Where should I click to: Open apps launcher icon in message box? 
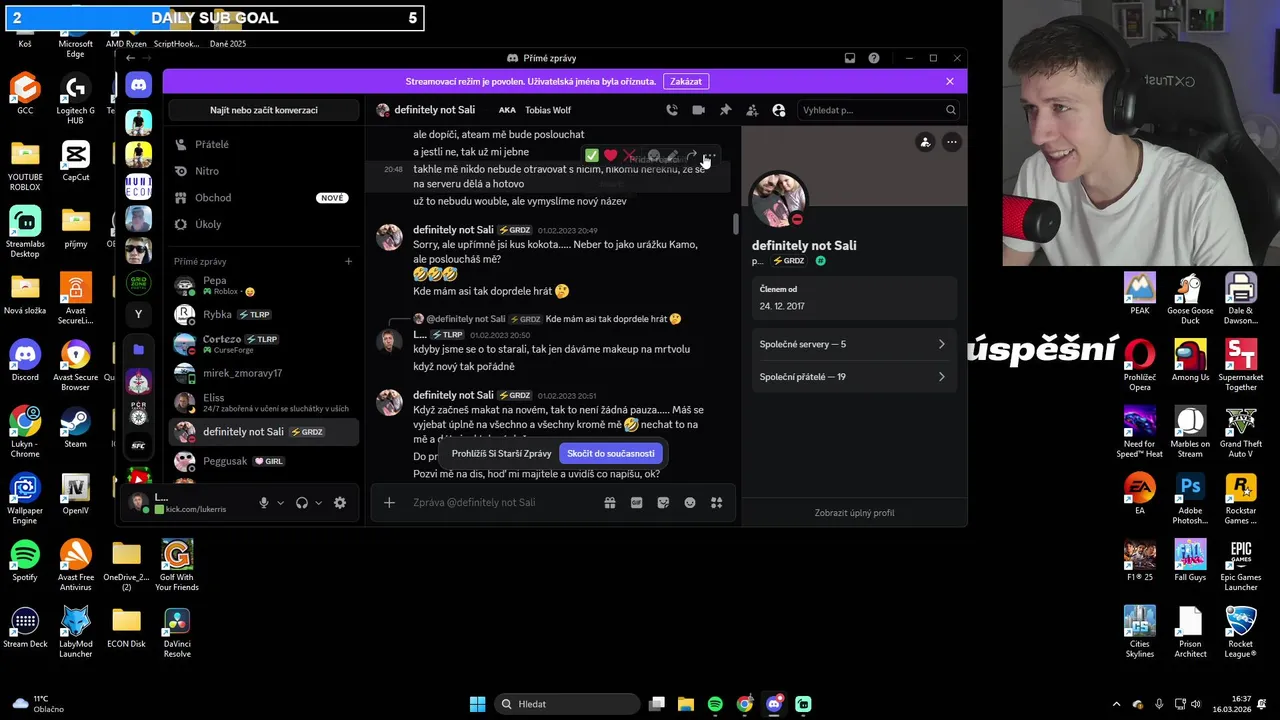[716, 503]
